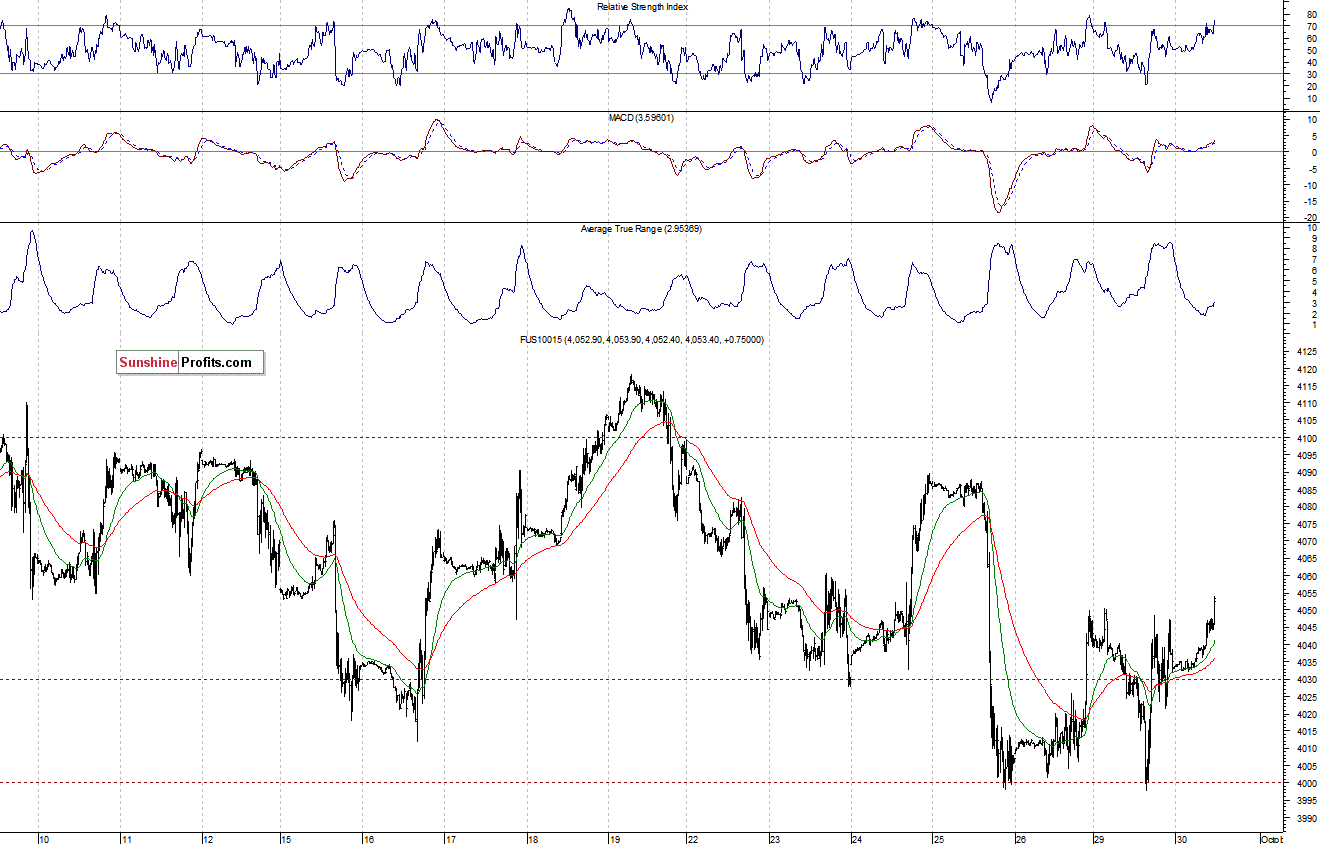Image resolution: width=1320 pixels, height=844 pixels.
Task: Click the FUS10015 price chart title
Action: (x=641, y=340)
